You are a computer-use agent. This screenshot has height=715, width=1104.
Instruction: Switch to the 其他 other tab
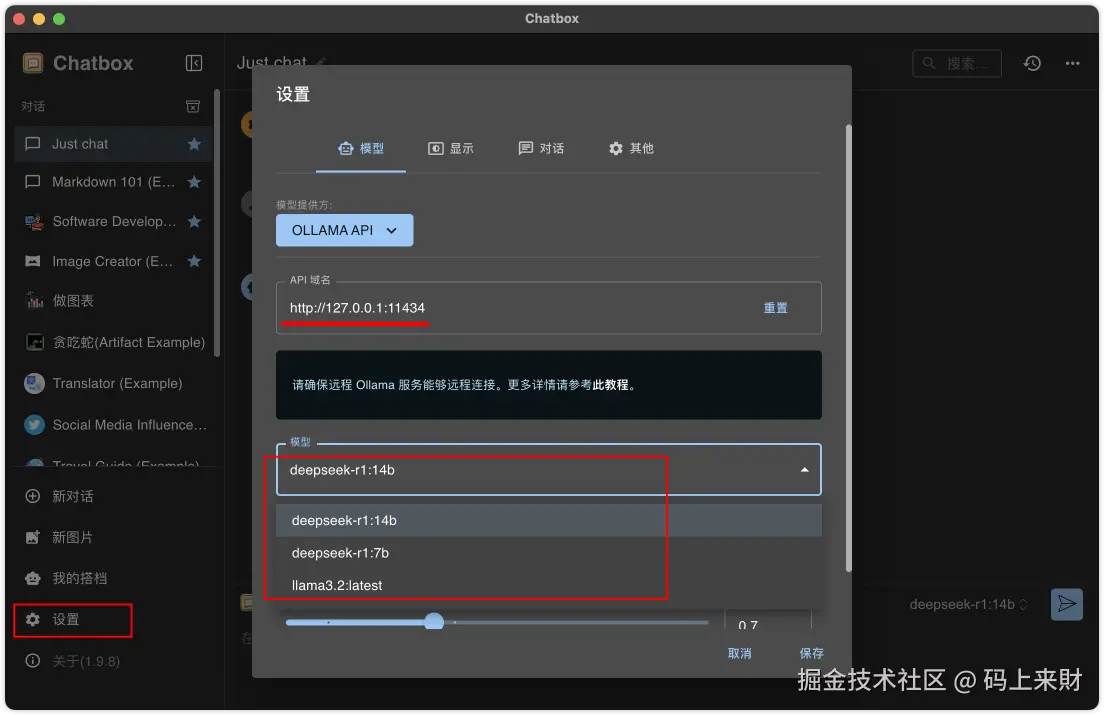[631, 148]
